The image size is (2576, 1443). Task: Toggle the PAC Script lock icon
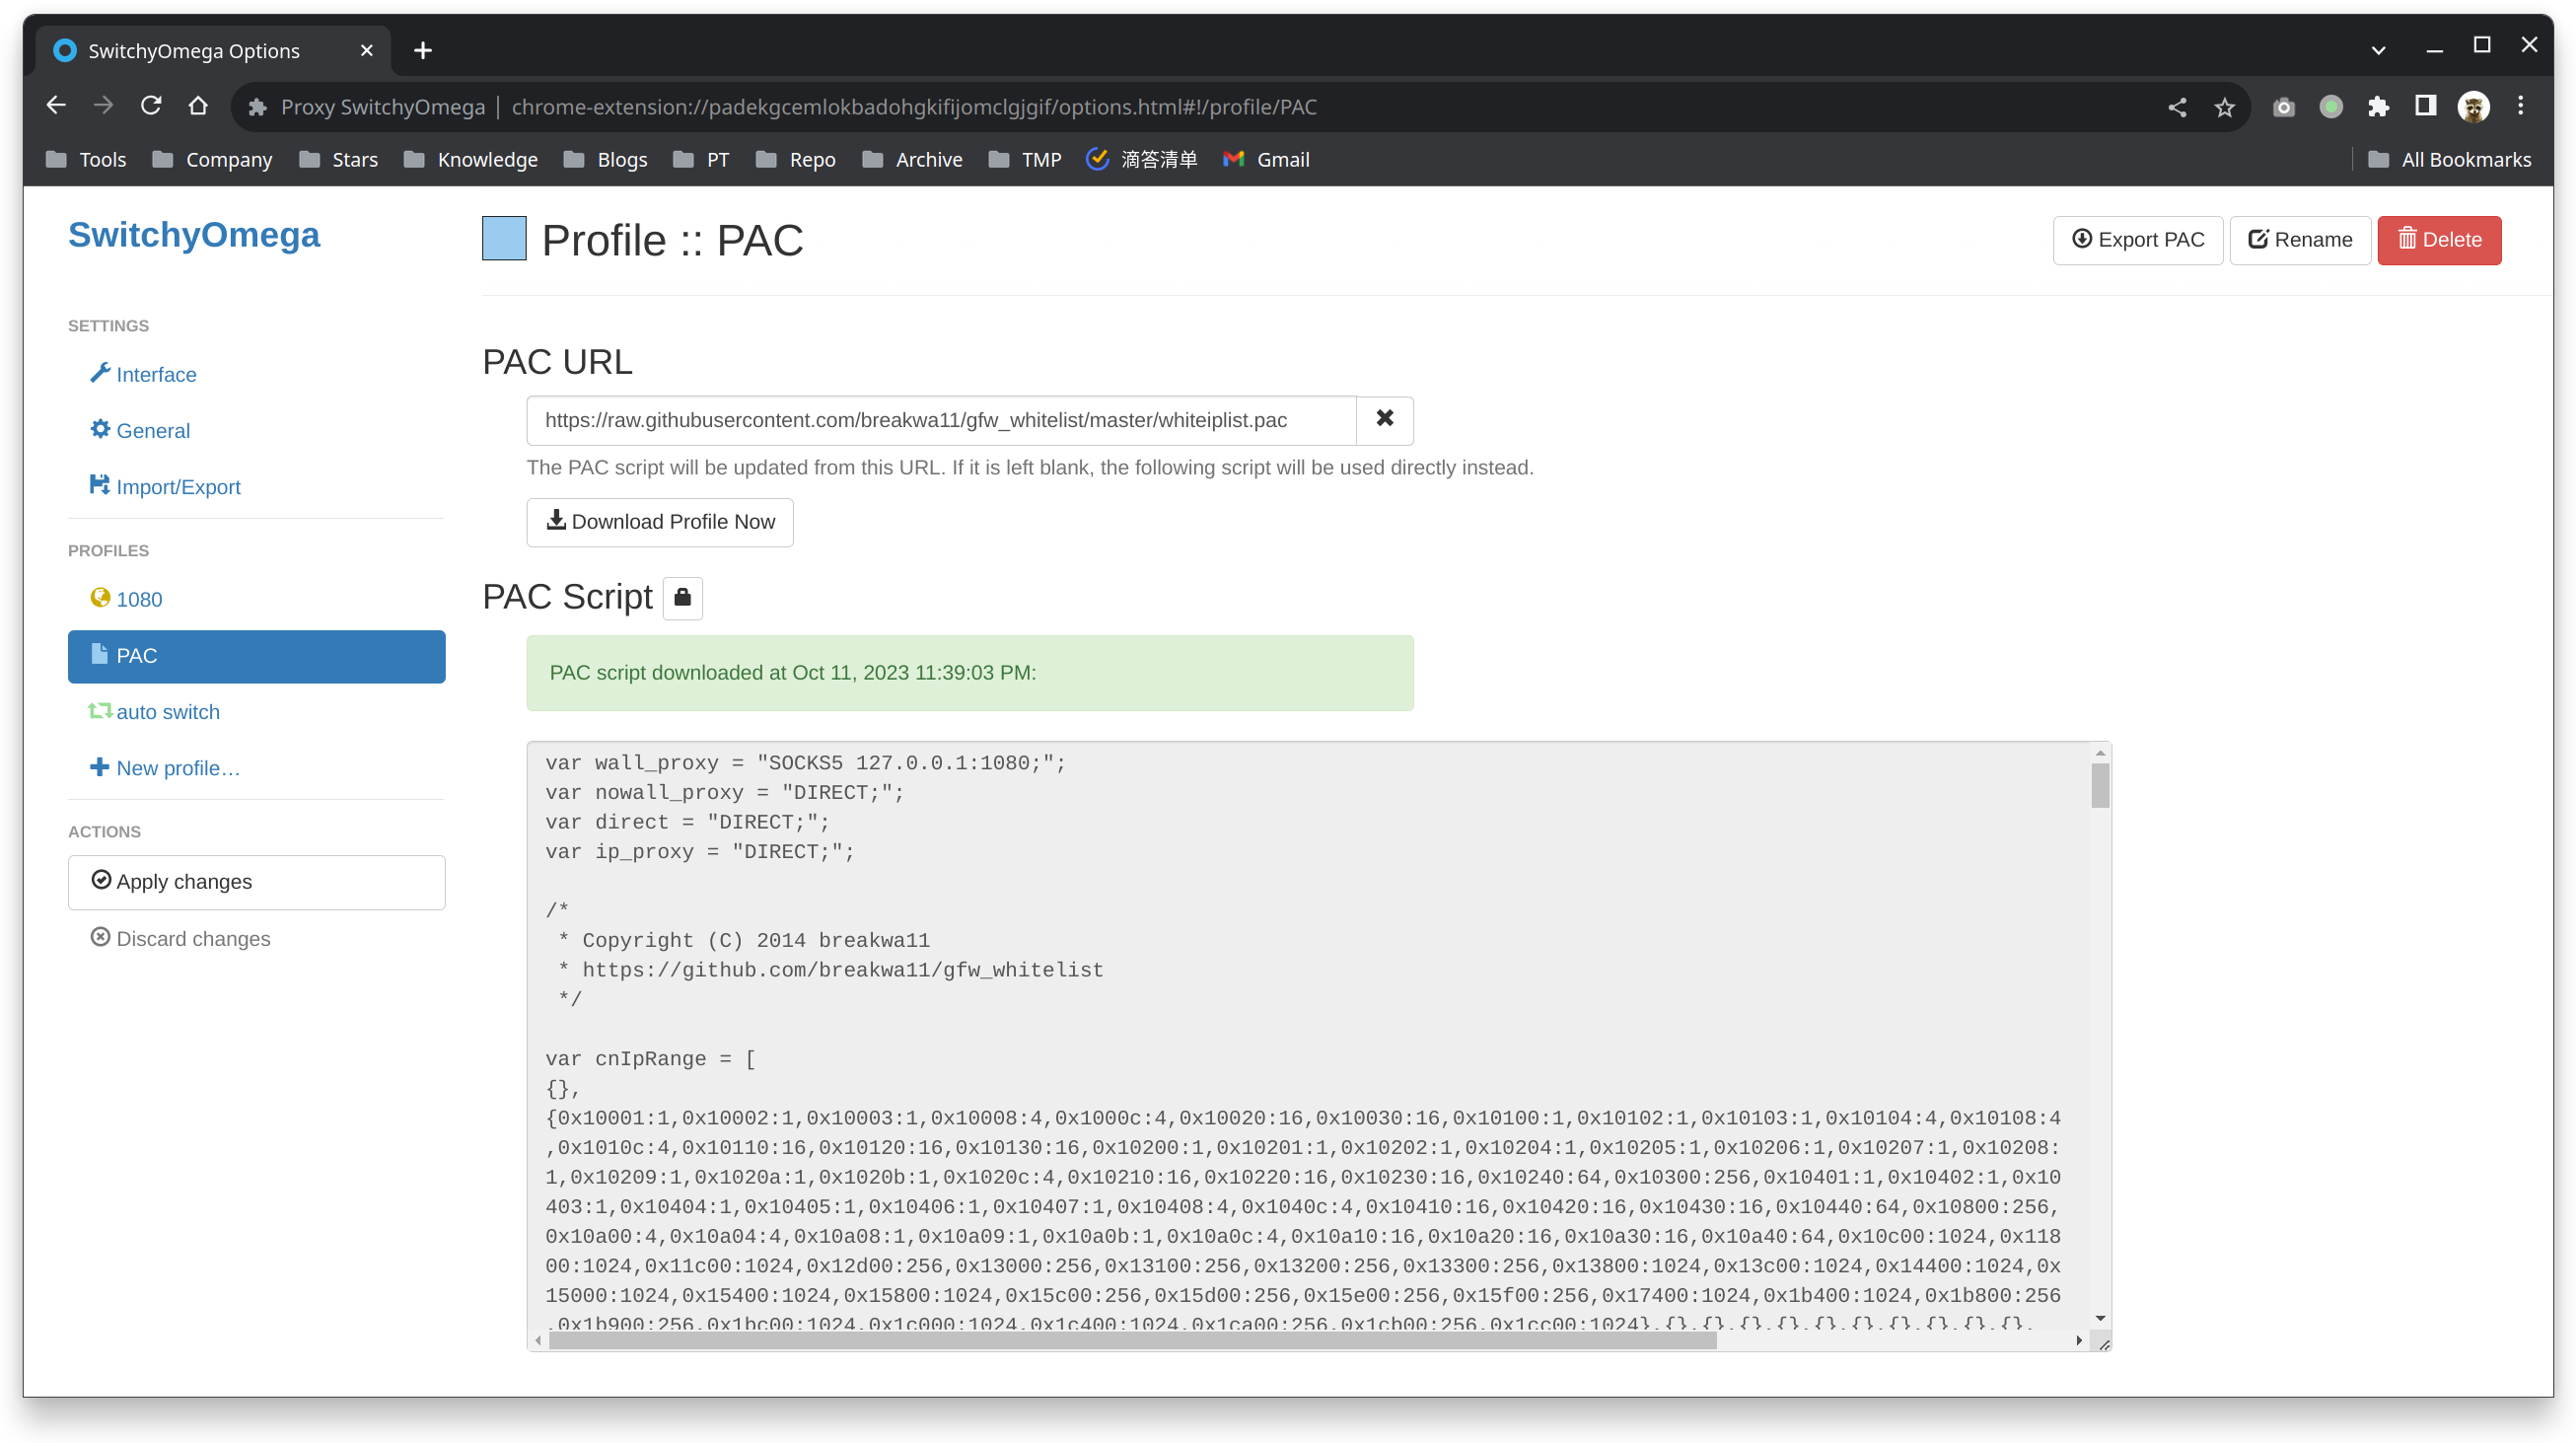(x=682, y=598)
